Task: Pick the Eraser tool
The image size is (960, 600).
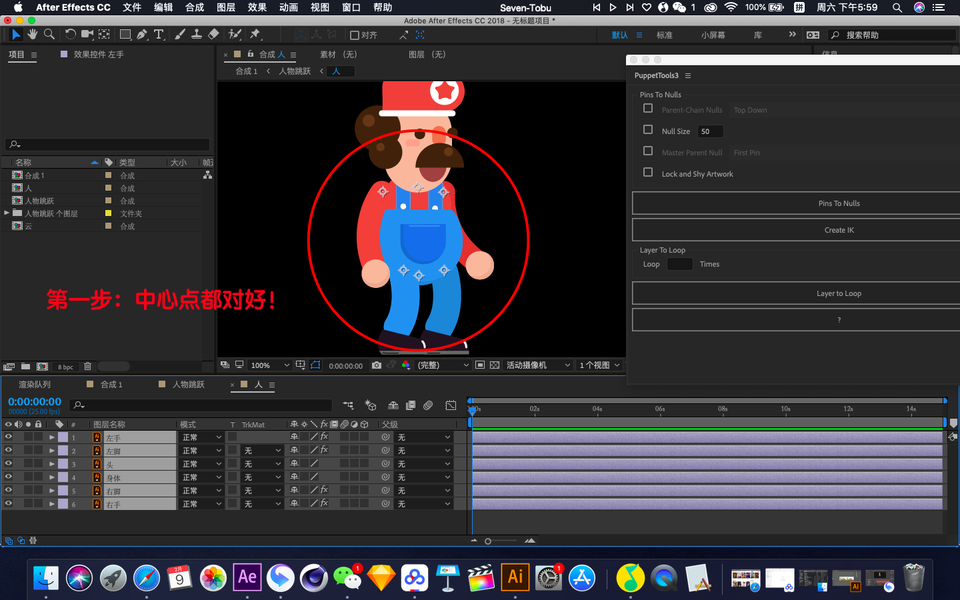Action: (x=212, y=35)
